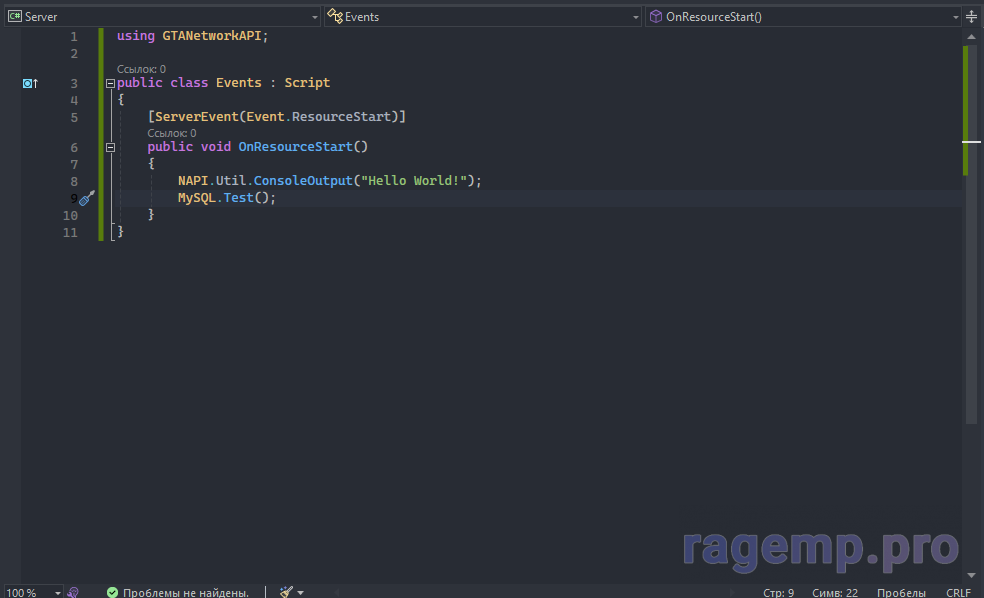Open the Server project dropdown

314,17
